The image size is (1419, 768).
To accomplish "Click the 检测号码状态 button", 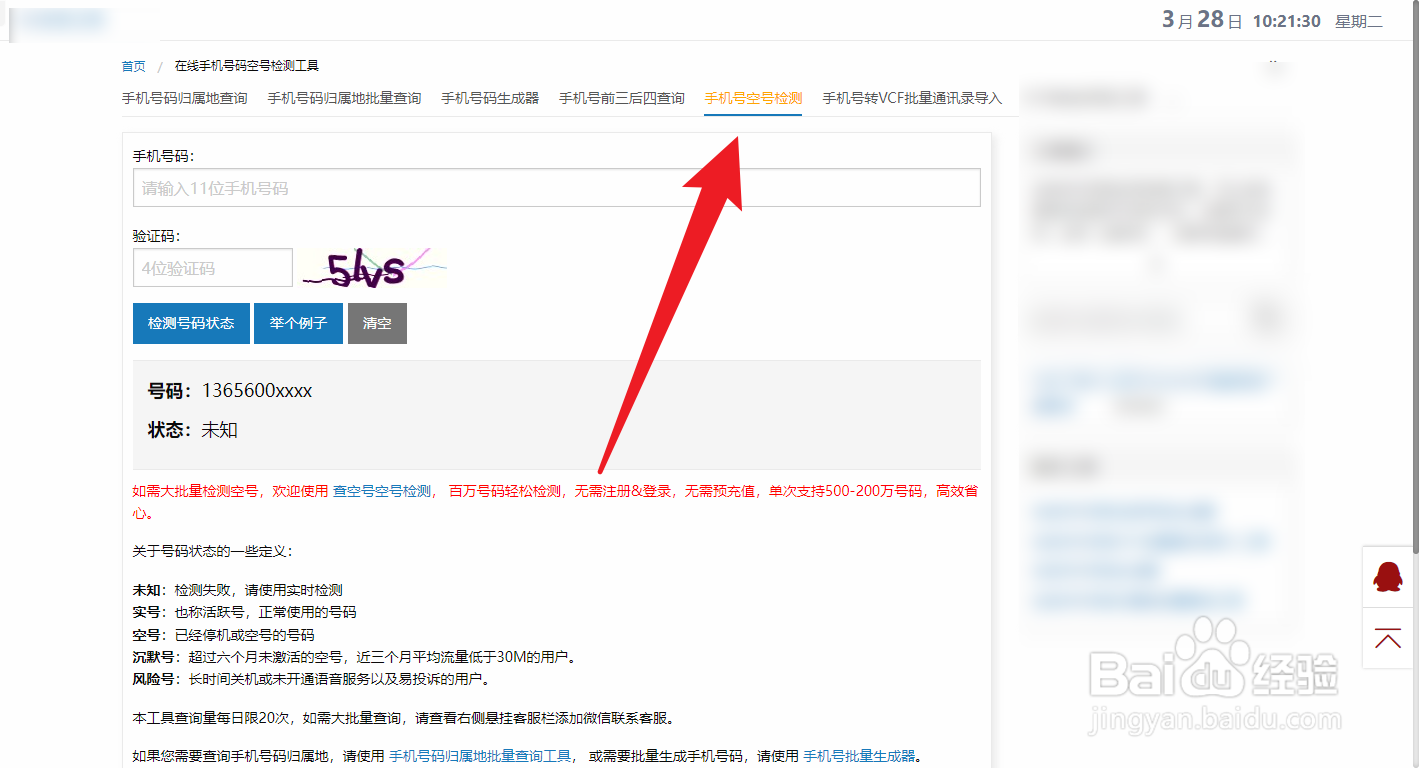I will [191, 323].
